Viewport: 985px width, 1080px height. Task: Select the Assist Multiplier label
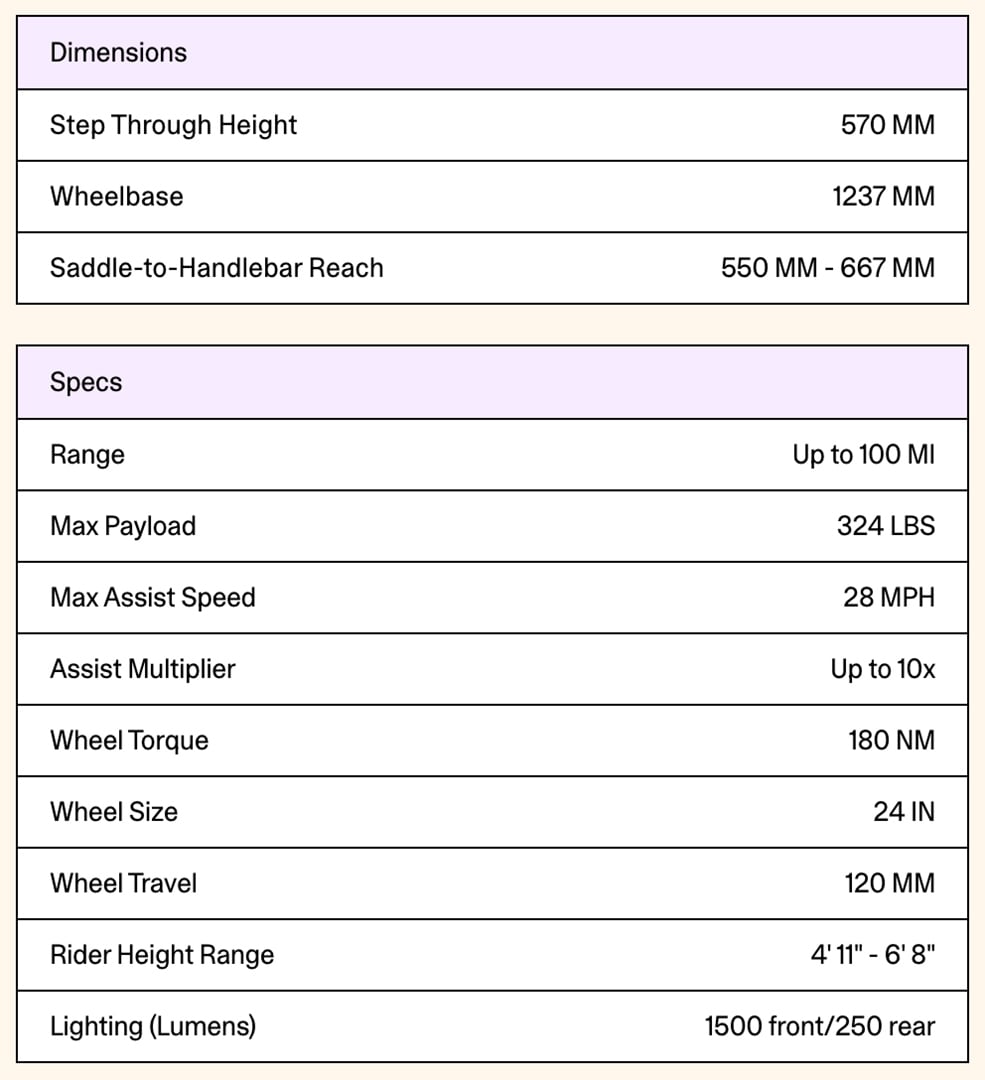click(x=142, y=669)
